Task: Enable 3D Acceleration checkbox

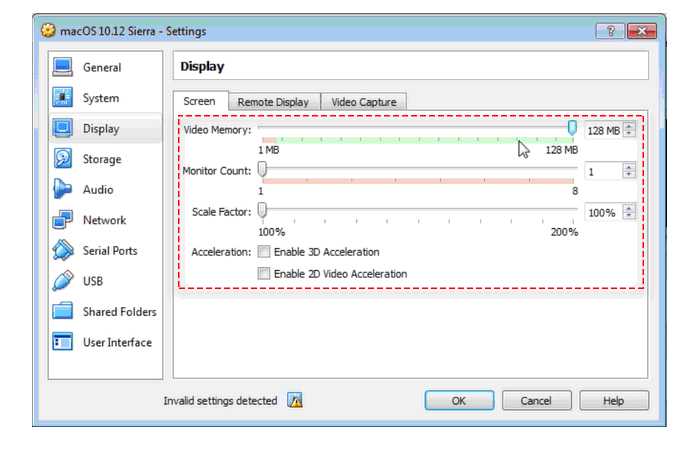Action: point(264,252)
